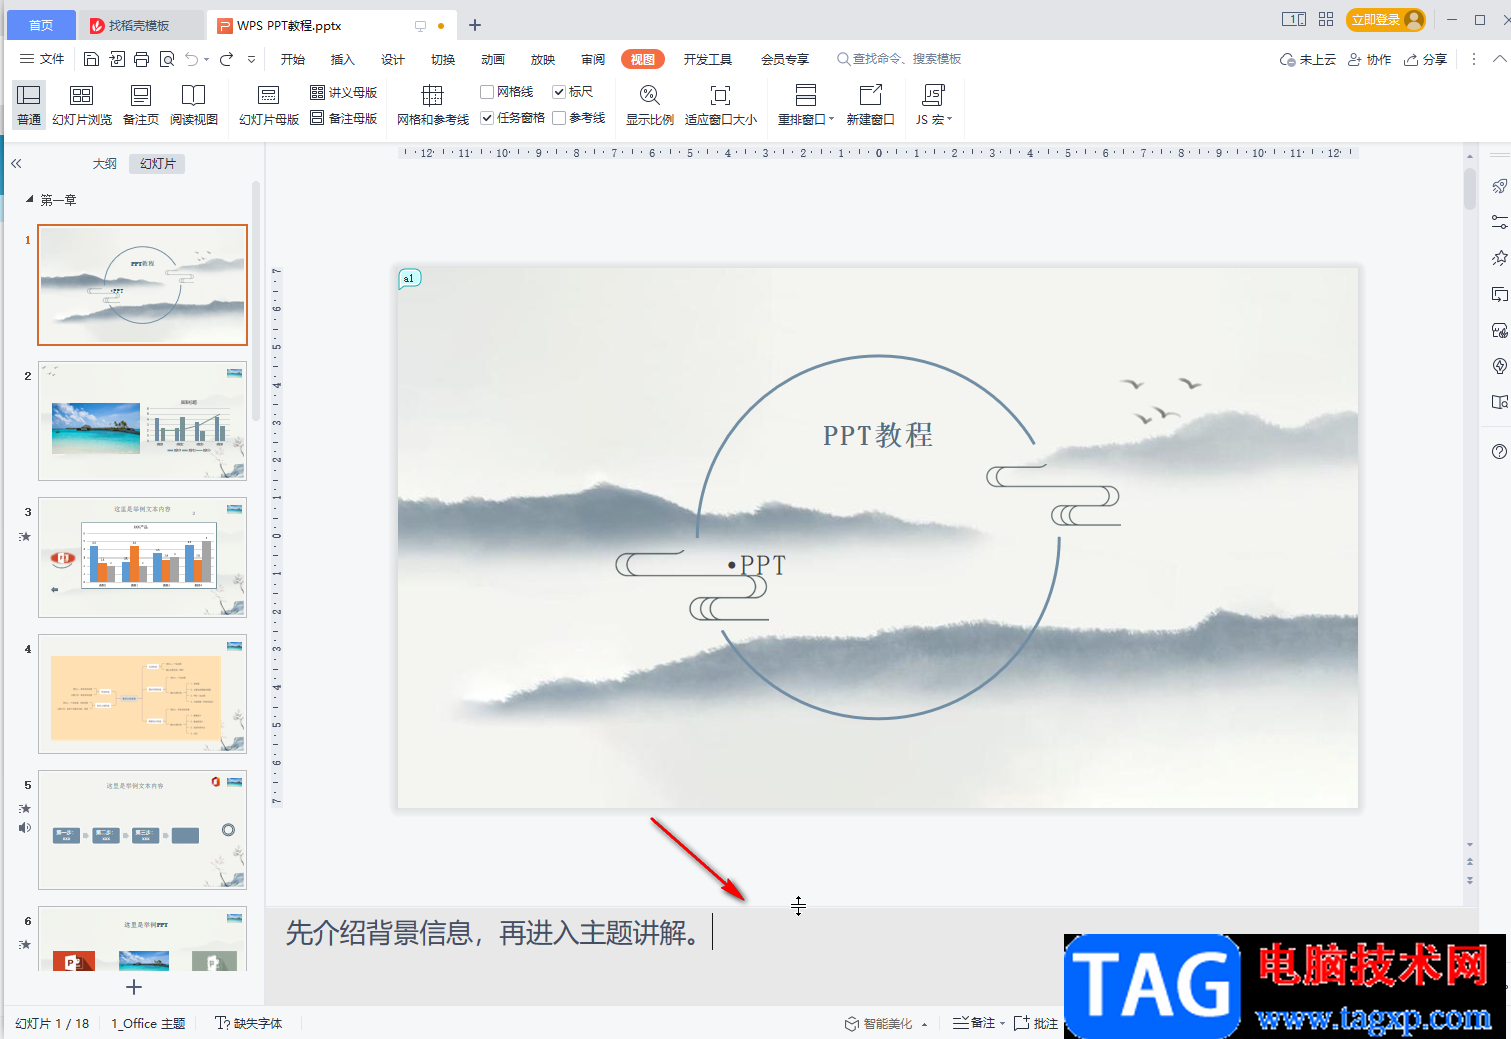This screenshot has height=1039, width=1511.
Task: Open JS Macro (JS 宏) dropdown
Action: click(933, 105)
